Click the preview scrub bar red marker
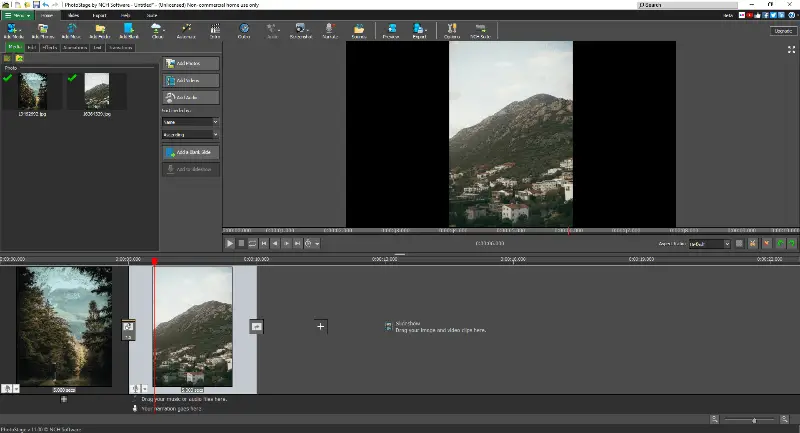 coord(569,231)
